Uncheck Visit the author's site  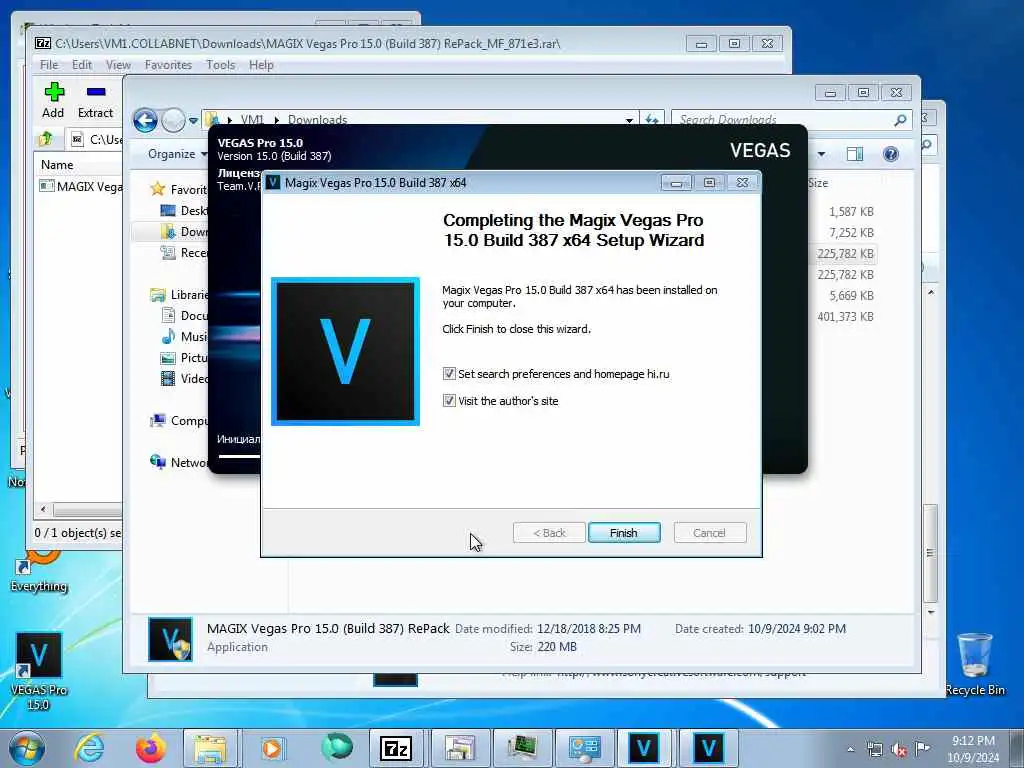coord(449,400)
